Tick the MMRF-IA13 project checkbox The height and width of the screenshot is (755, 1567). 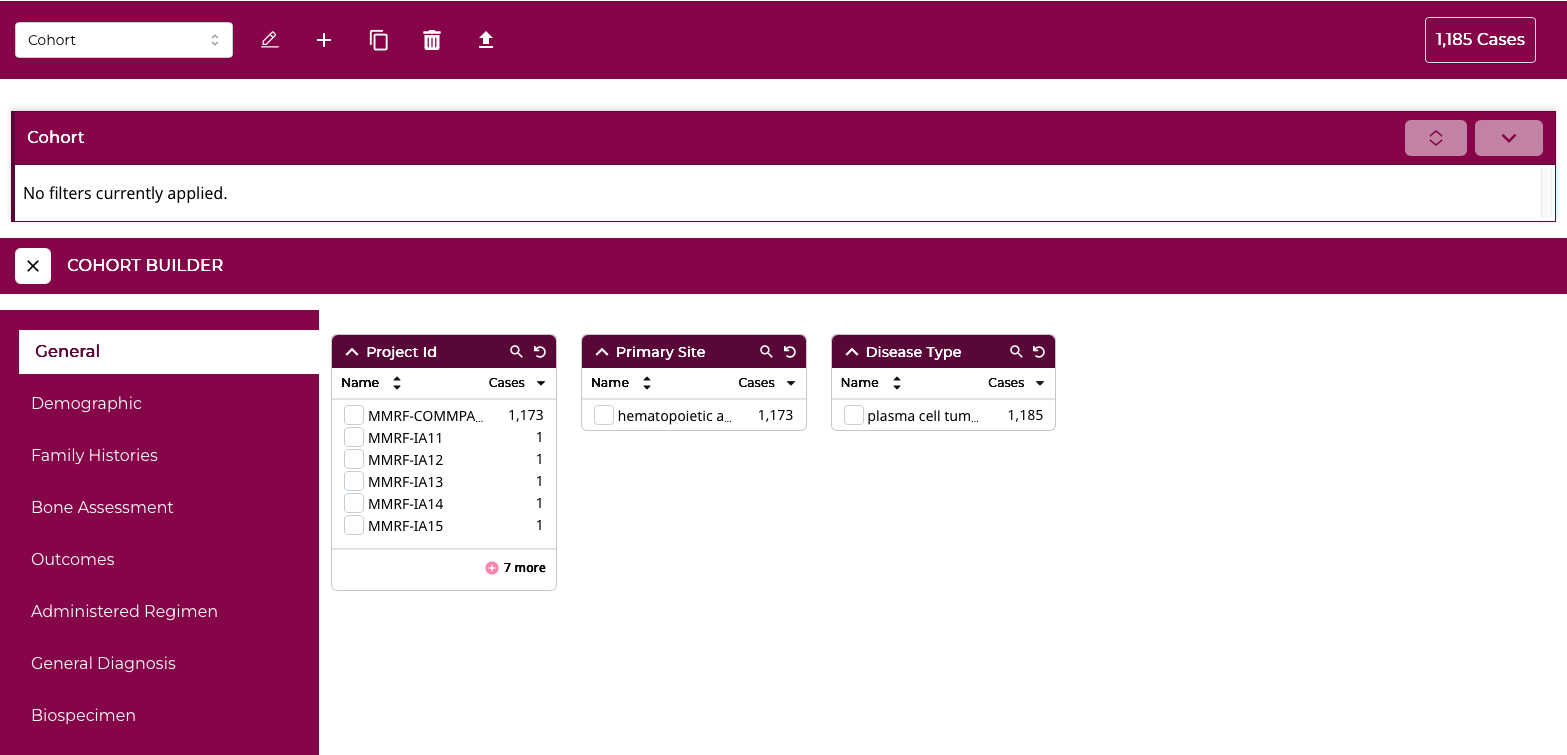tap(354, 481)
